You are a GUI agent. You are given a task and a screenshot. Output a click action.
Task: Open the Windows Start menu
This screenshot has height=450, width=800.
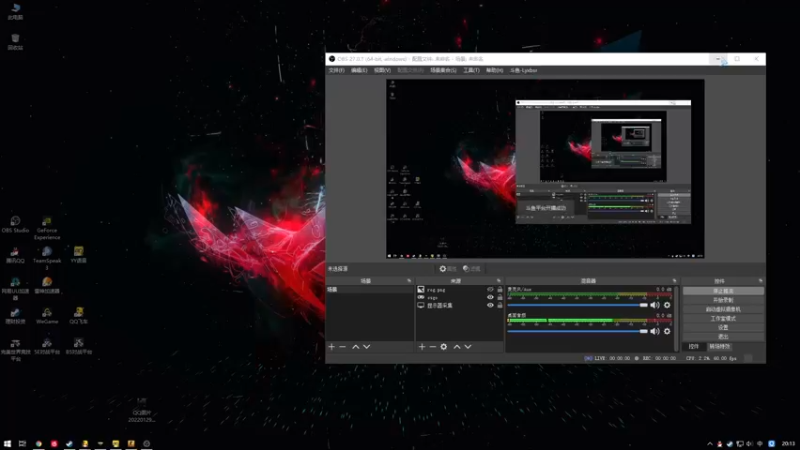point(7,444)
